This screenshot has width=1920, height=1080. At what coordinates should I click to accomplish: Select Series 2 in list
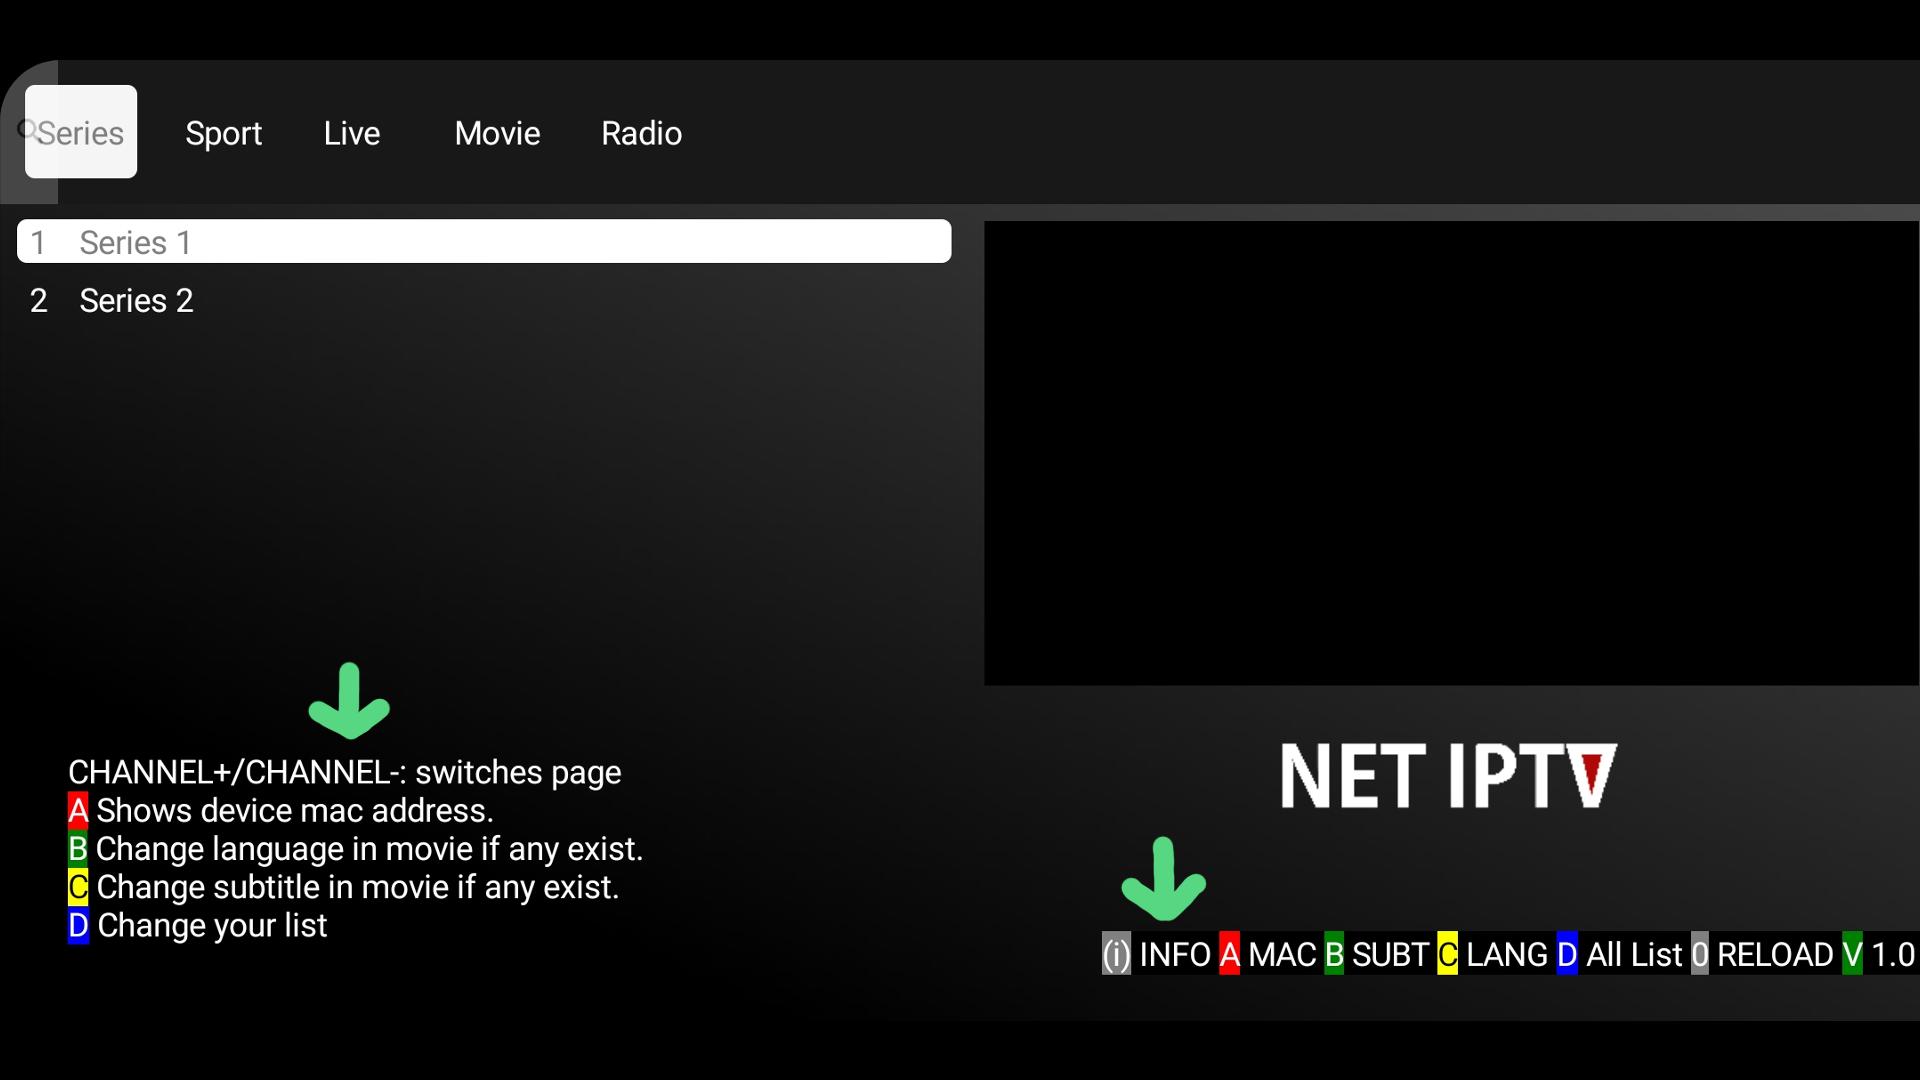click(484, 300)
